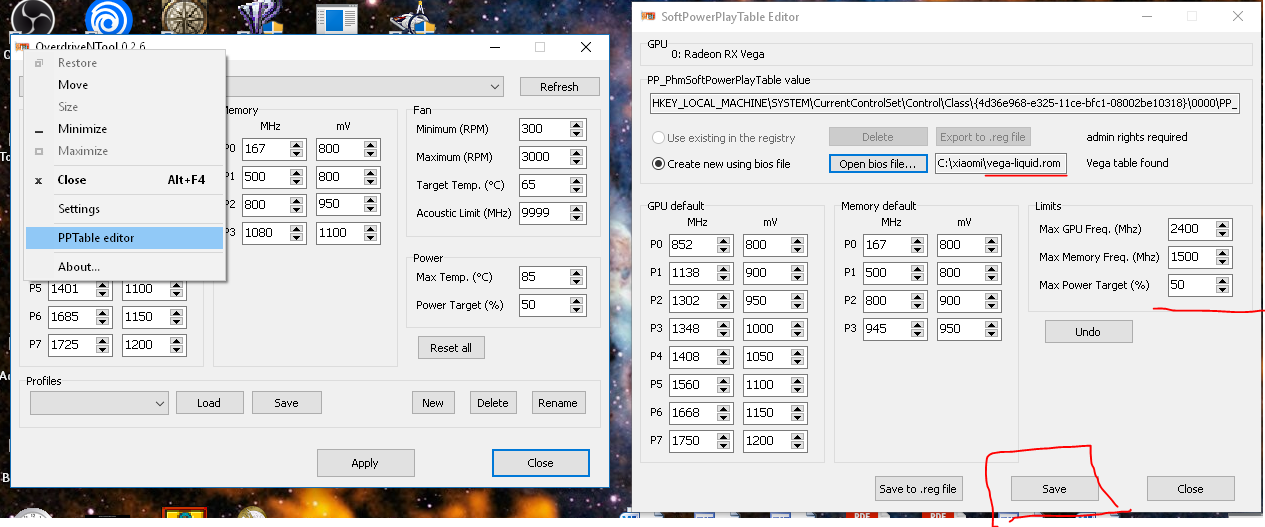Click the Rename profile button
Image resolution: width=1265 pixels, height=527 pixels.
pos(558,403)
